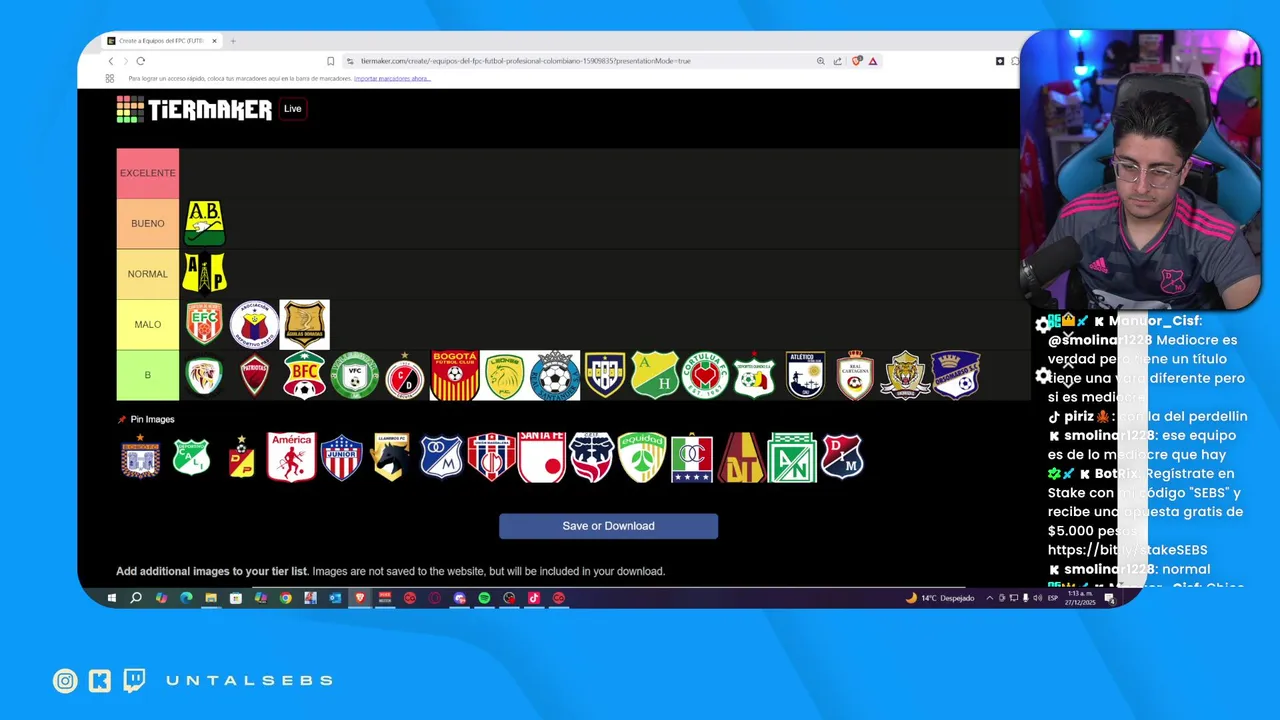The width and height of the screenshot is (1280, 720).
Task: Select the Cúcuta Deportivo CD crest
Action: tap(404, 375)
